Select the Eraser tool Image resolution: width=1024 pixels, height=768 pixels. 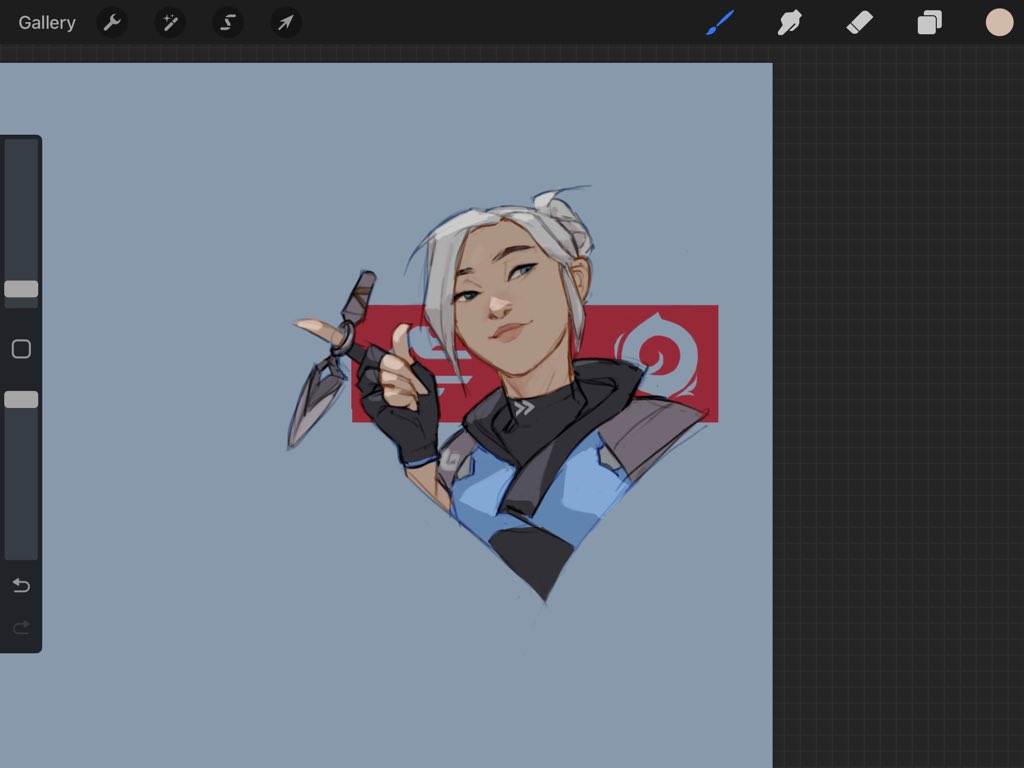(859, 23)
